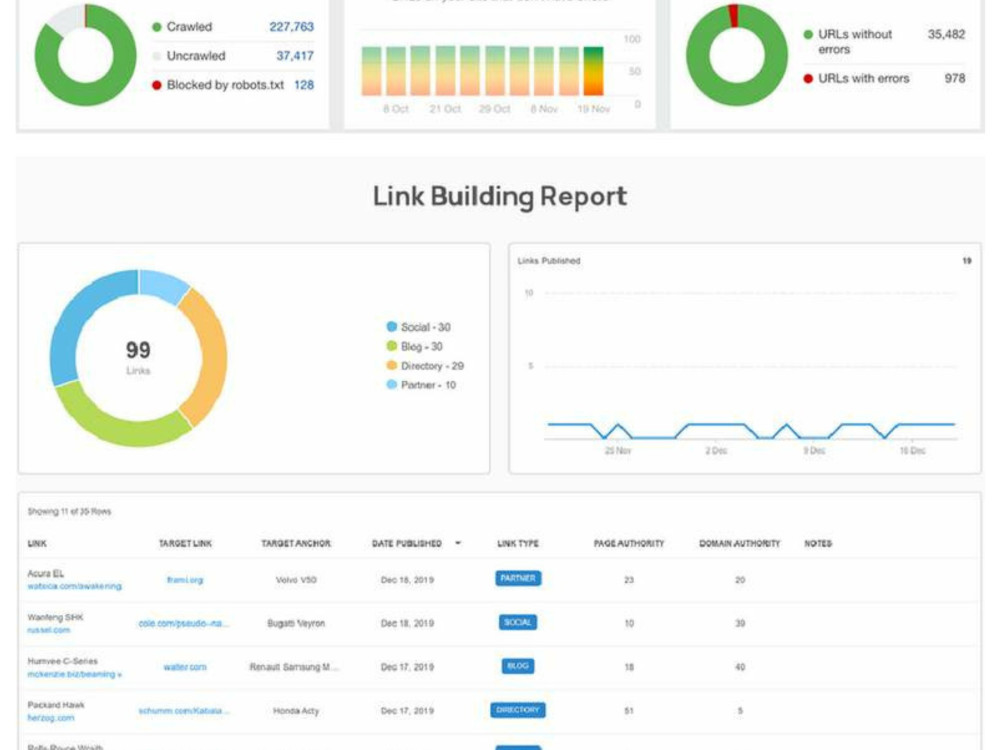1000x750 pixels.
Task: Sort by the LINK column header
Action: [37, 543]
